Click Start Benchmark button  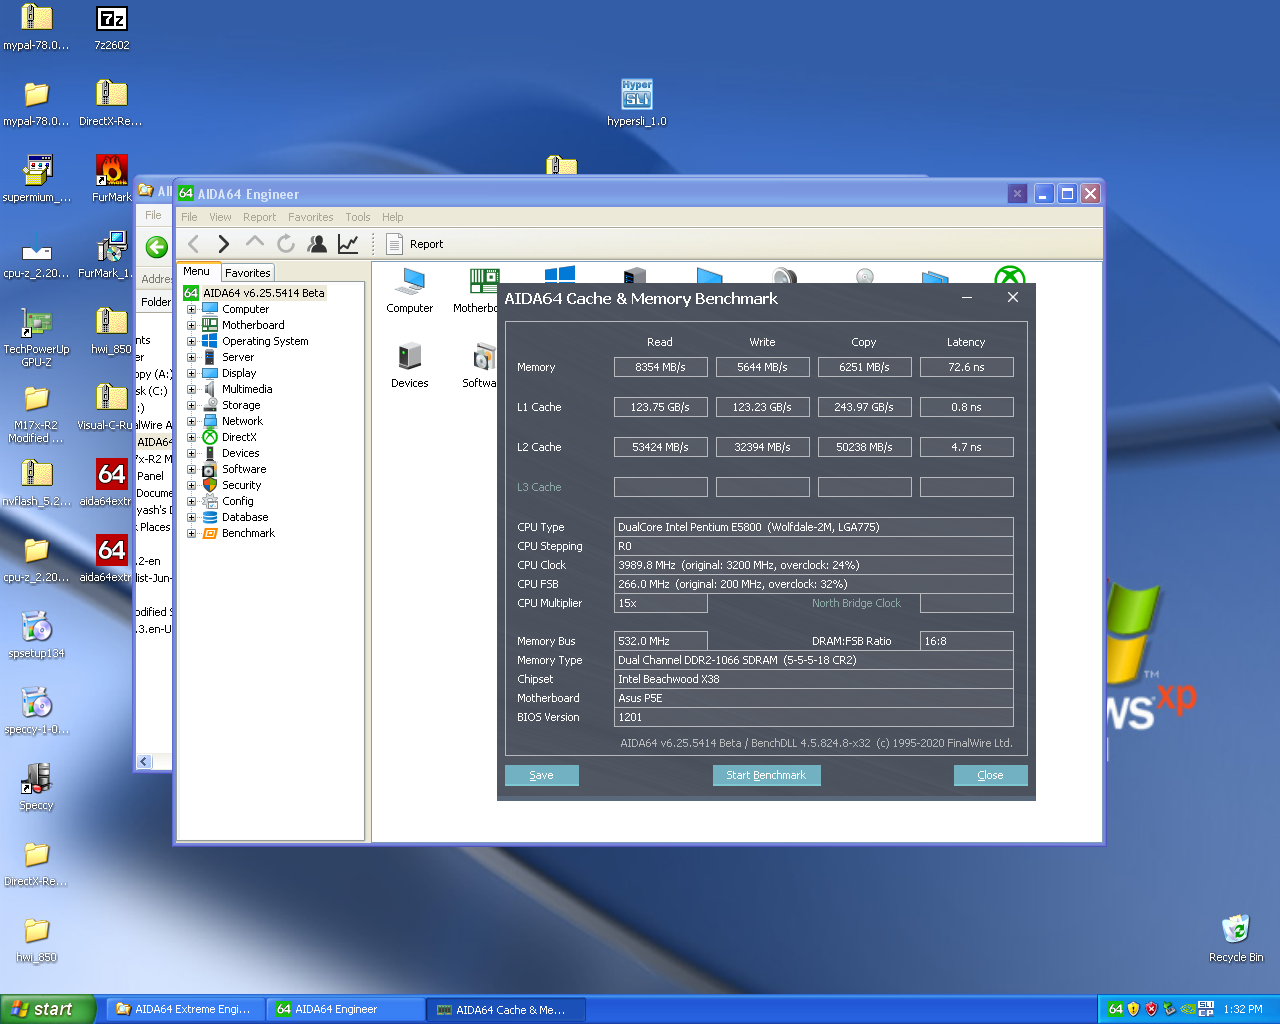pyautogui.click(x=766, y=775)
